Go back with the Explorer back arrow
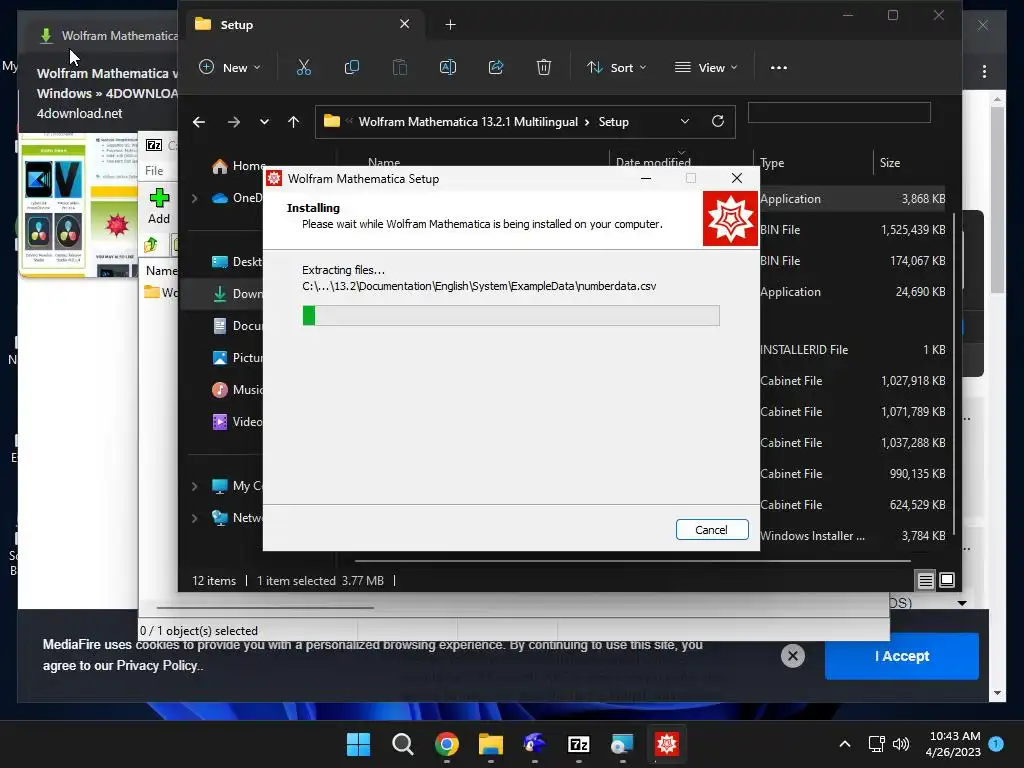1024x768 pixels. (199, 122)
